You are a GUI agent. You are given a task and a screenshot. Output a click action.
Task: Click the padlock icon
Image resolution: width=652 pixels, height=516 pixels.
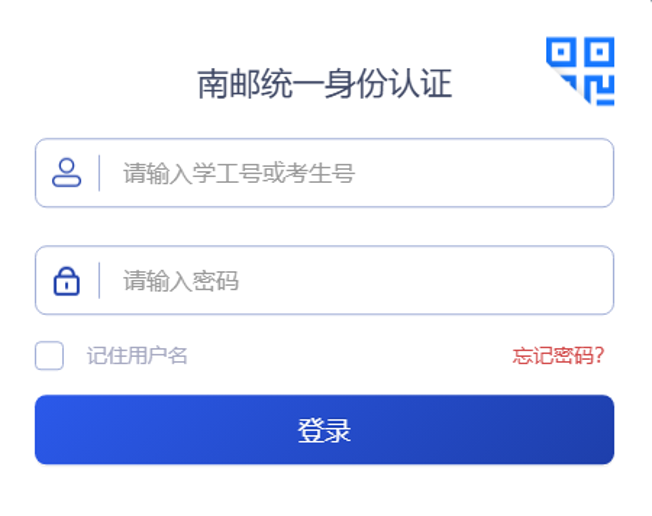point(66,280)
